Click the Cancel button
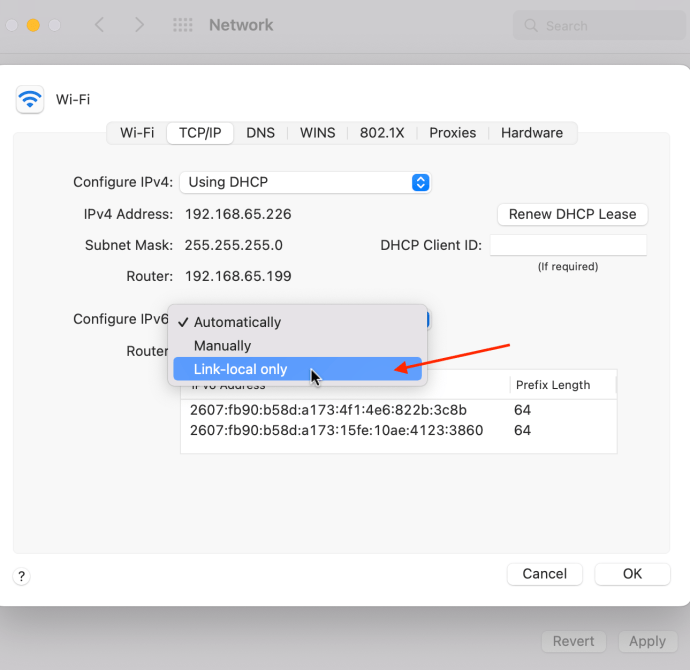 pyautogui.click(x=544, y=574)
